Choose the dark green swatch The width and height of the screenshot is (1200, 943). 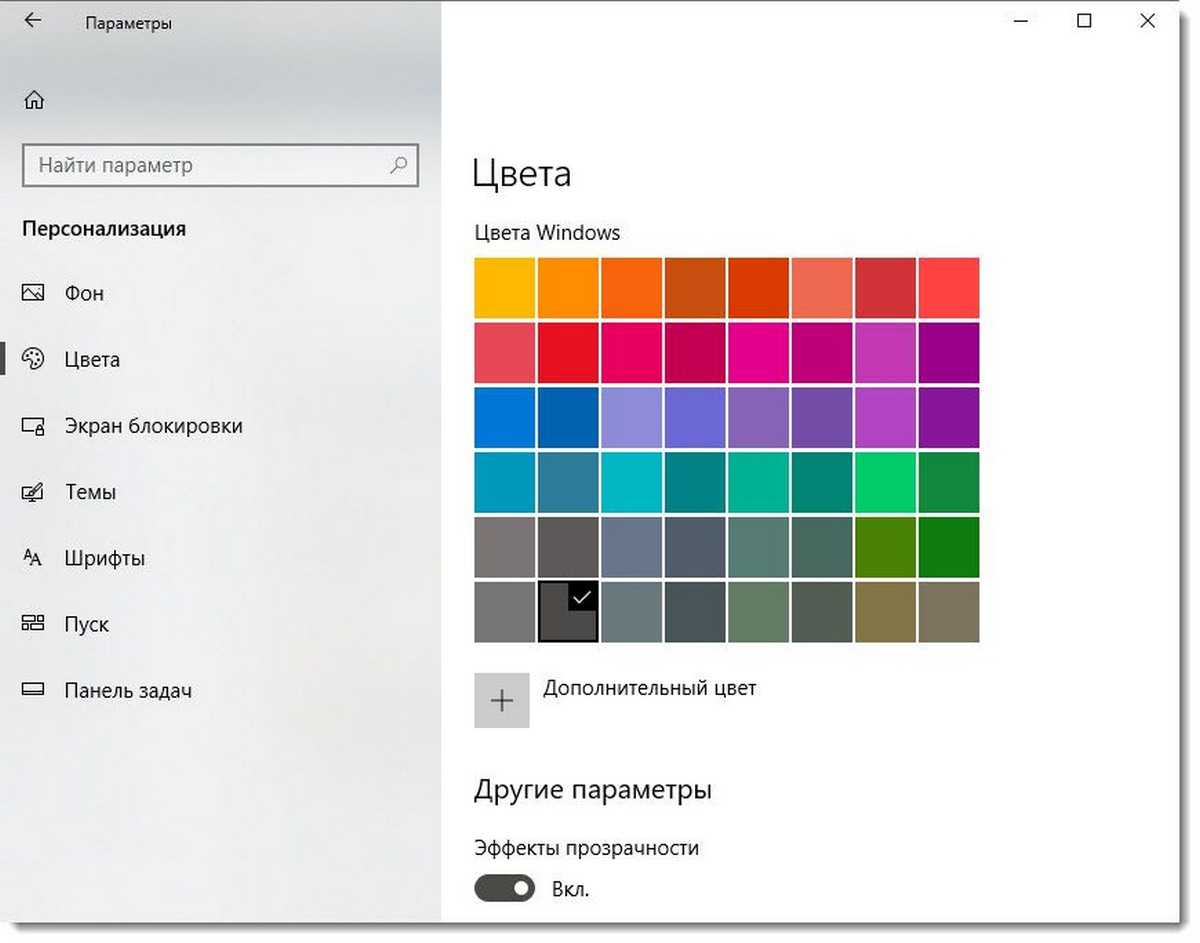click(948, 547)
